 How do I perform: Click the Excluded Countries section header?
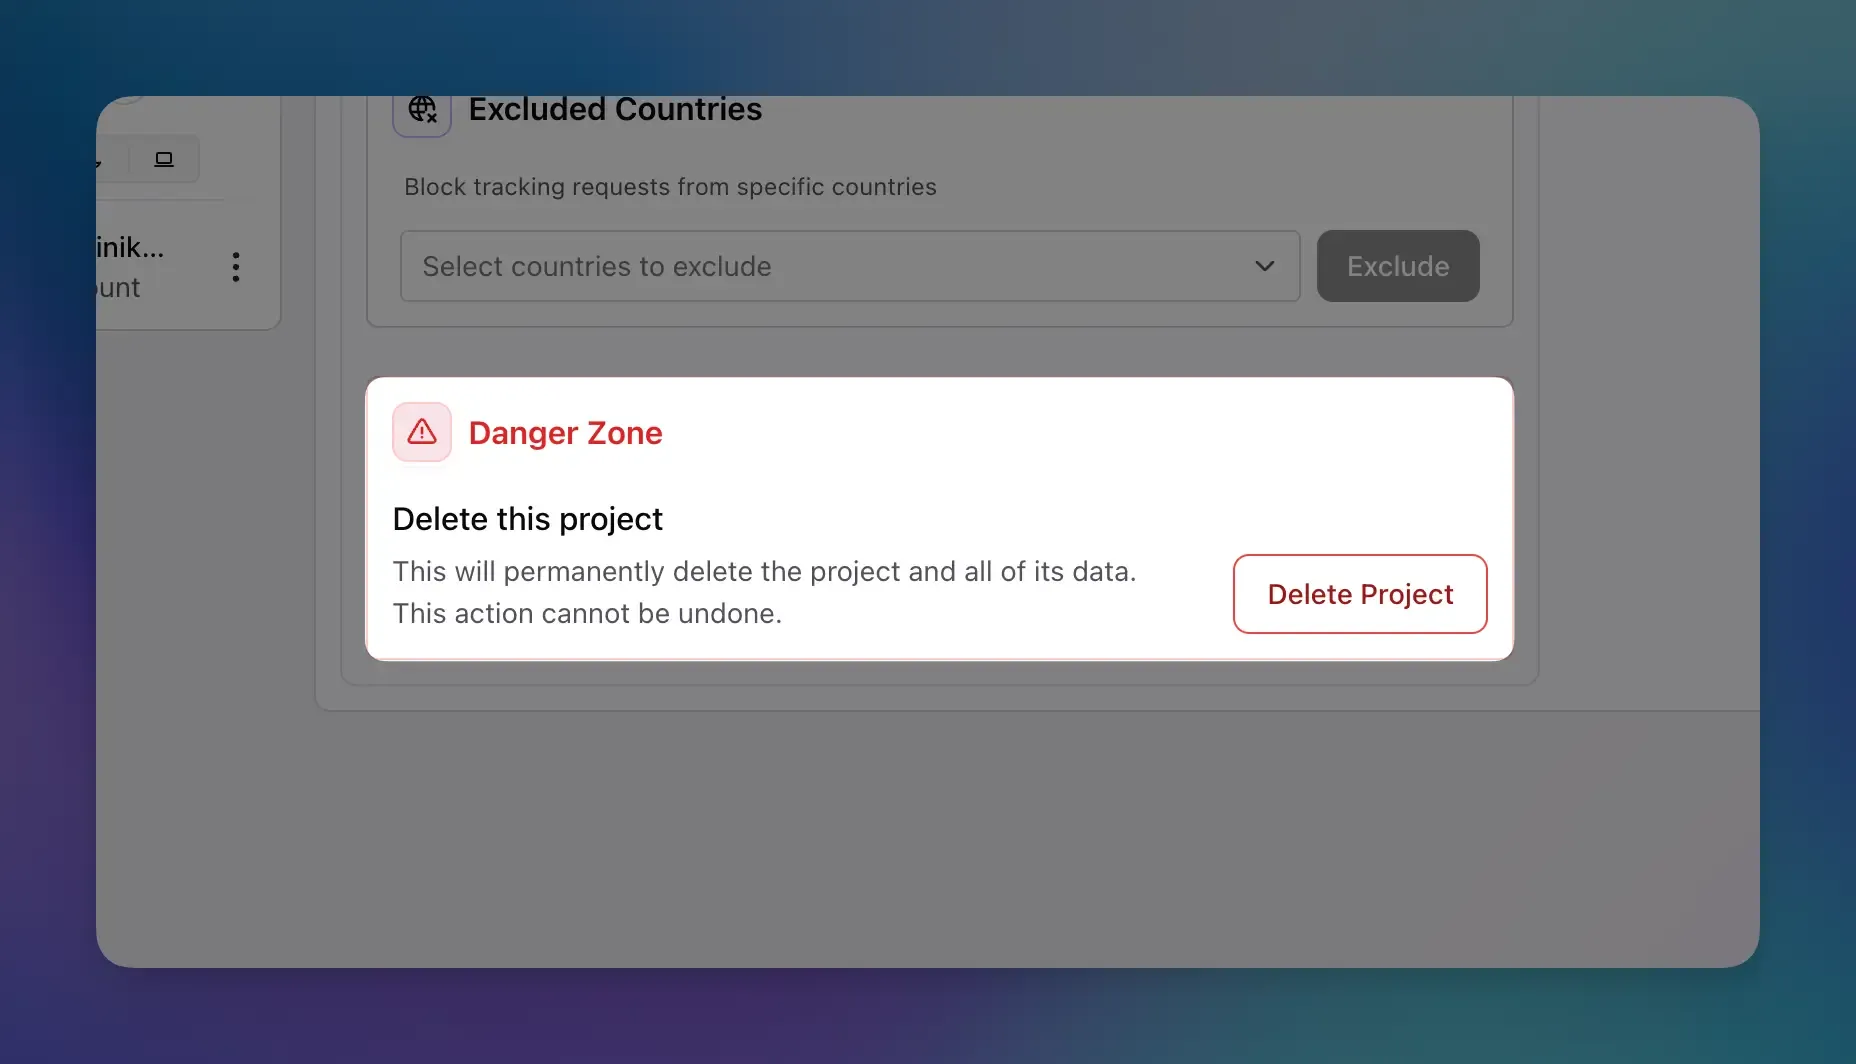click(x=615, y=110)
